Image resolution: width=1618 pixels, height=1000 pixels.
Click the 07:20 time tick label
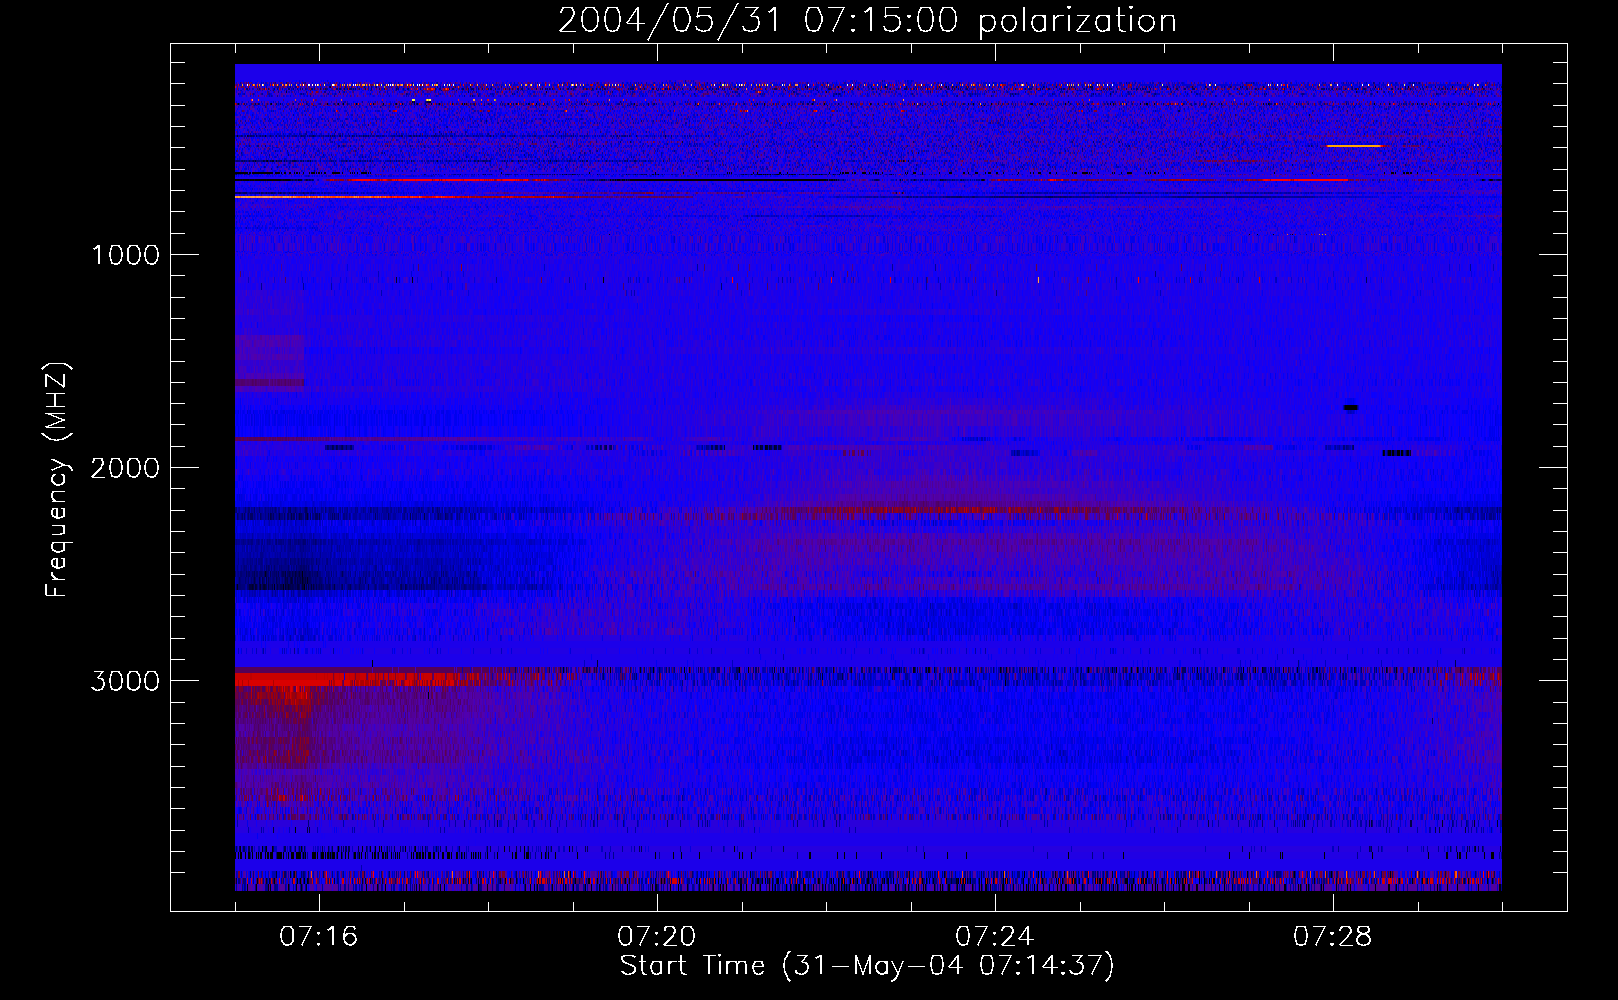click(657, 937)
